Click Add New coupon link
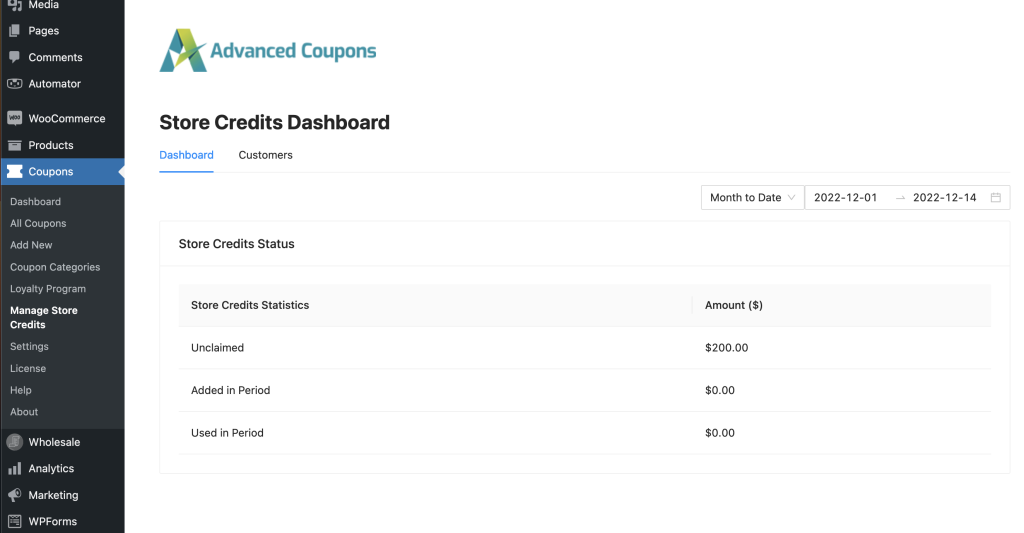 click(31, 245)
